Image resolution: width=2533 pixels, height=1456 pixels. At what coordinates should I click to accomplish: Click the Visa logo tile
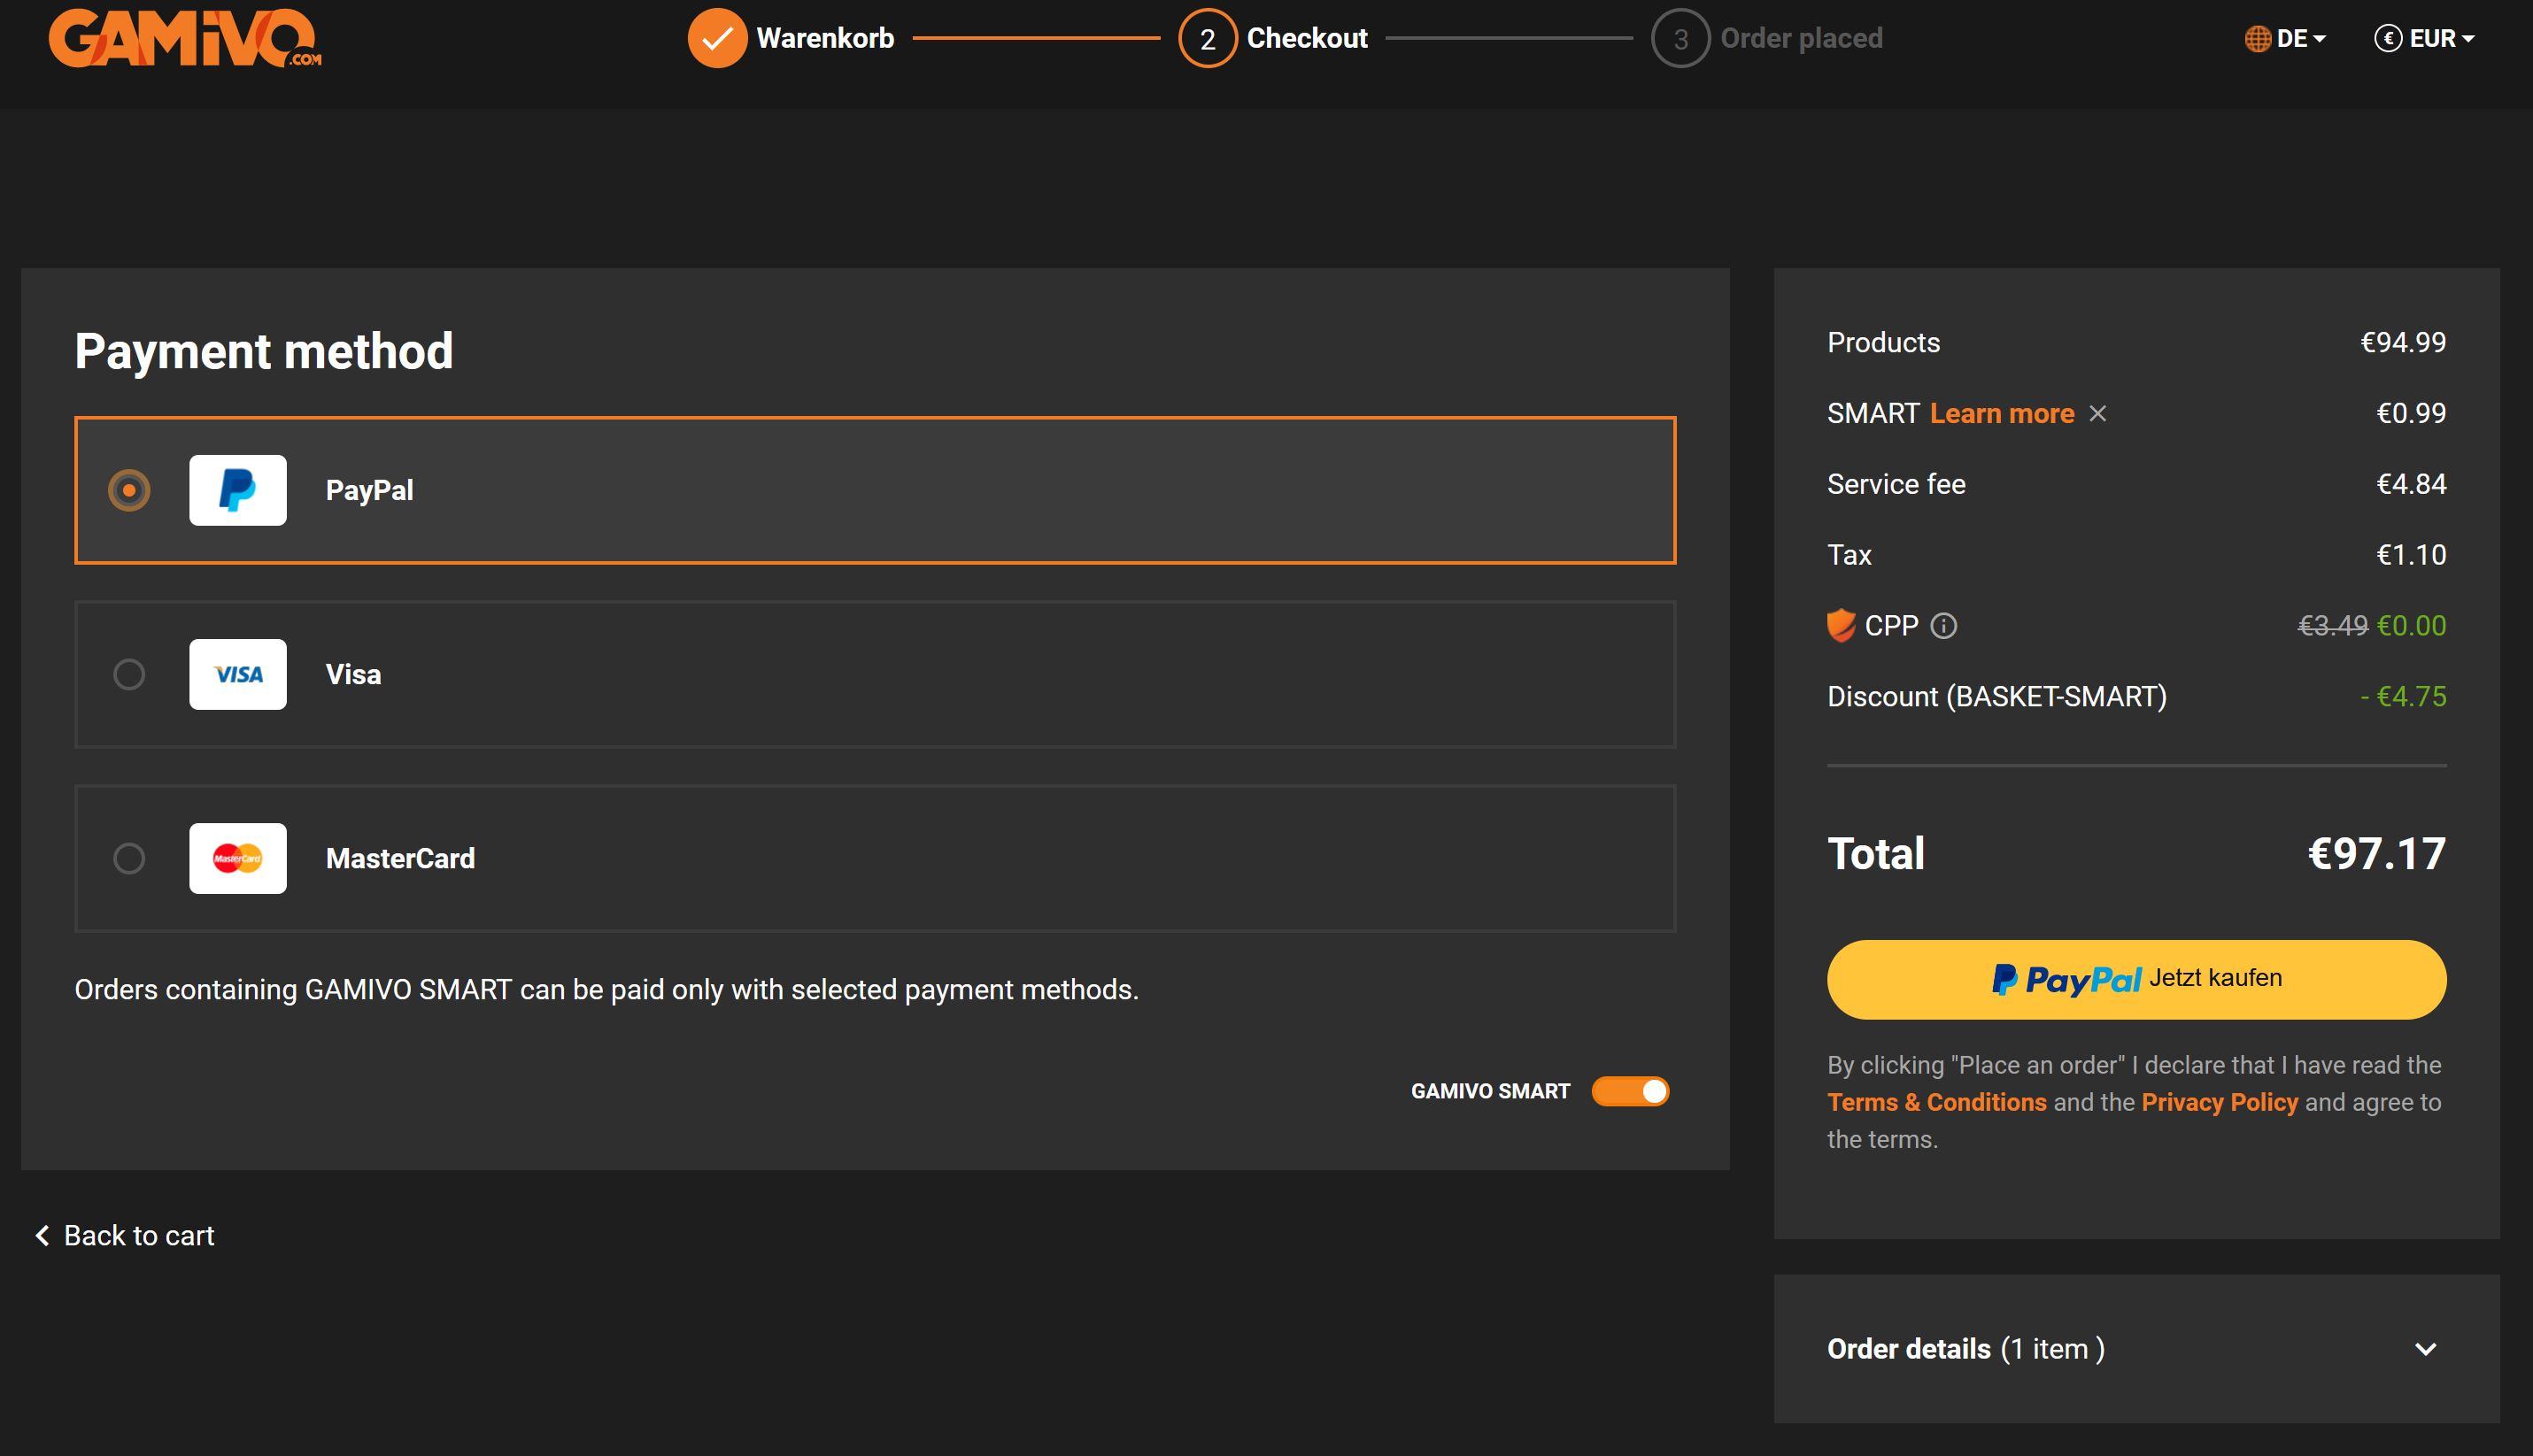tap(238, 674)
